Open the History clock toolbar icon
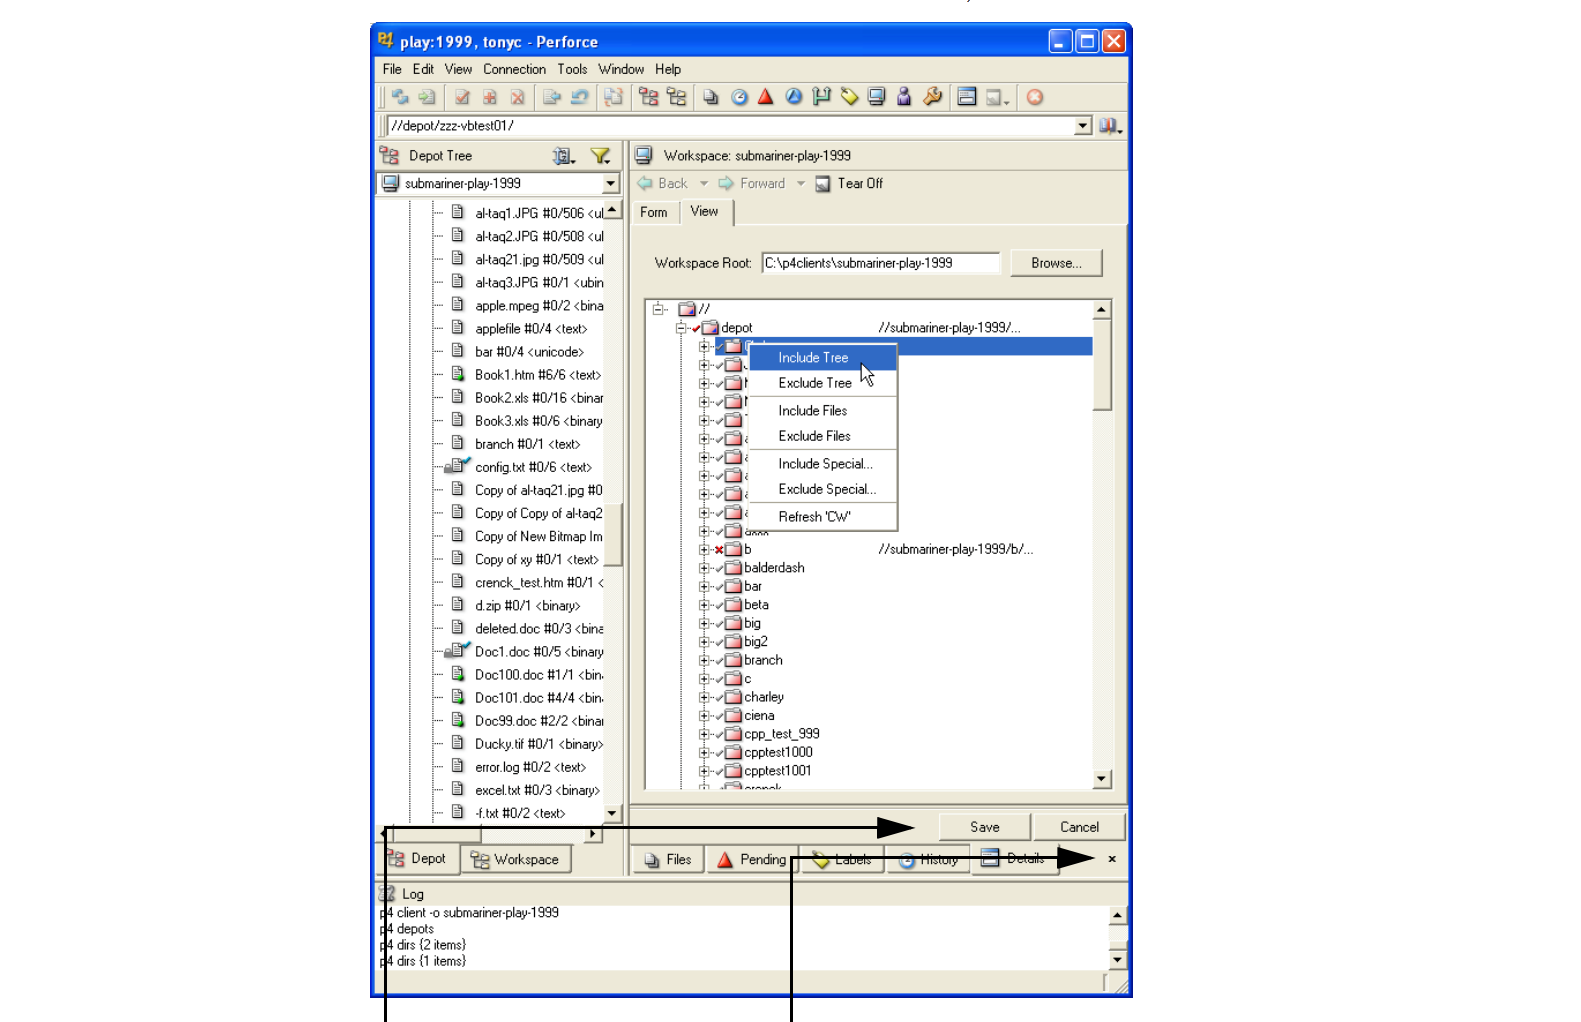1581x1022 pixels. click(x=739, y=97)
